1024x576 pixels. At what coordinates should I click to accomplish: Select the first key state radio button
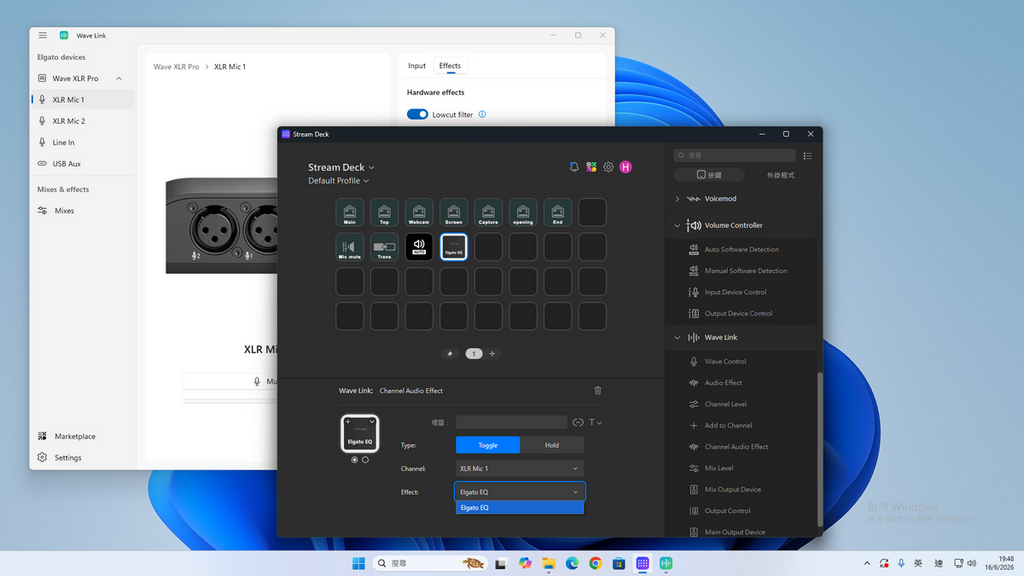coord(355,460)
